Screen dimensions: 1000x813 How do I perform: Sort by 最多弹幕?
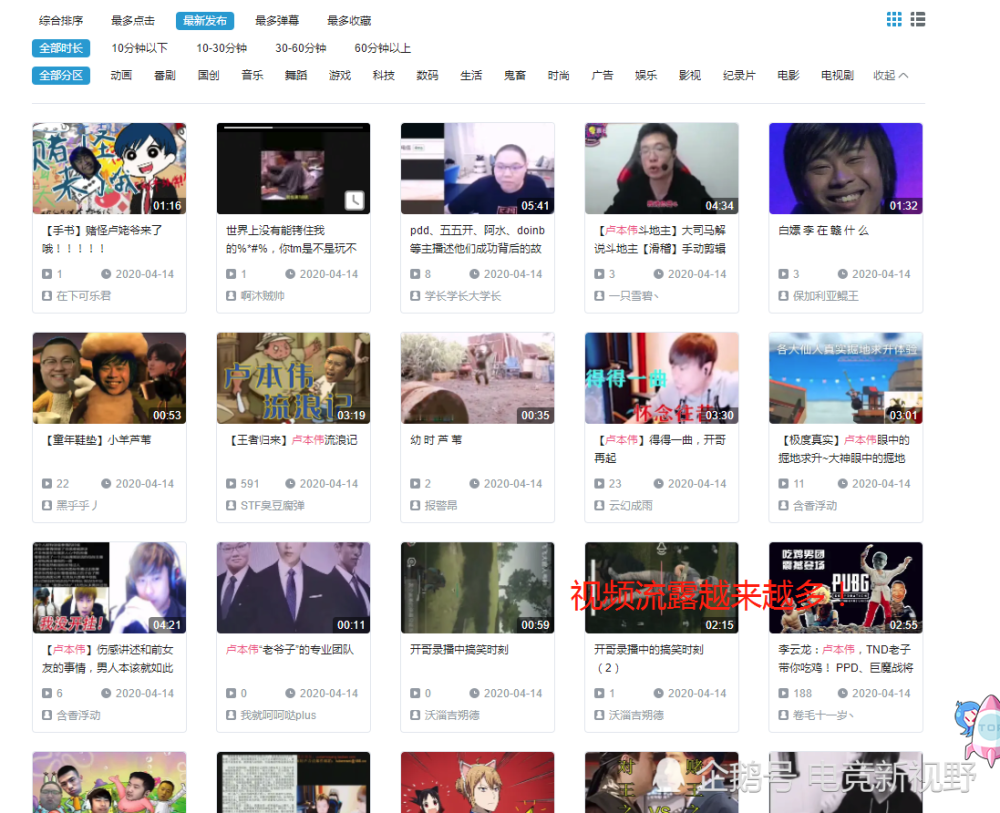coord(277,20)
